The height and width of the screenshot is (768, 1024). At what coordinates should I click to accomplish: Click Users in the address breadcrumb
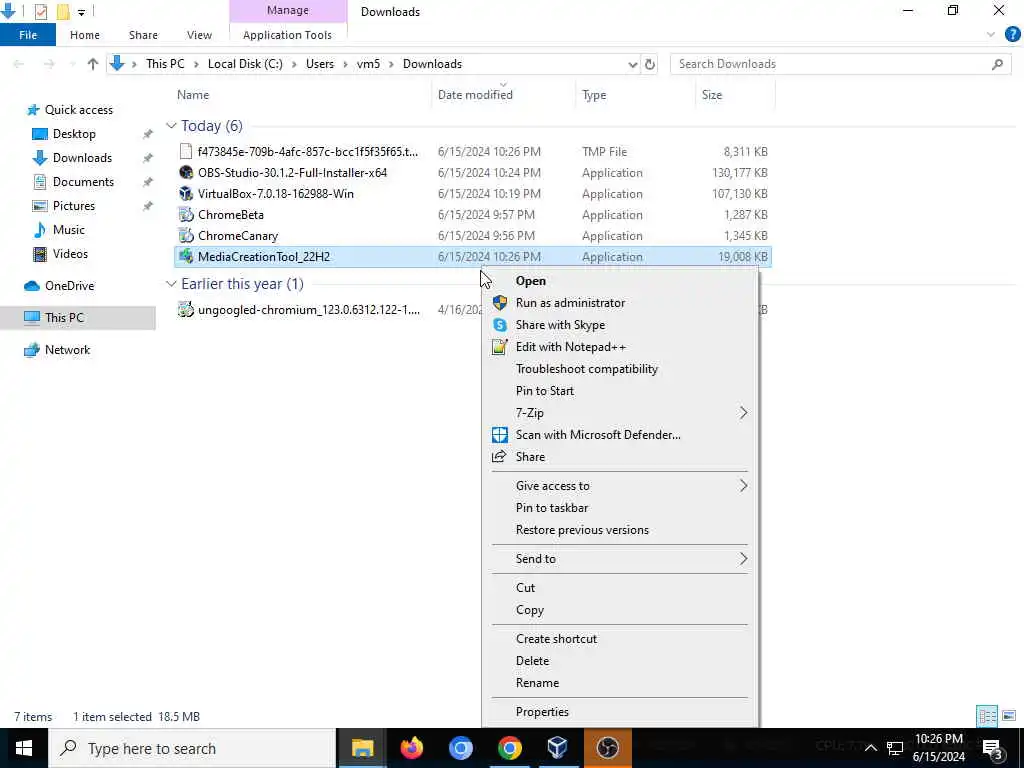pos(320,64)
